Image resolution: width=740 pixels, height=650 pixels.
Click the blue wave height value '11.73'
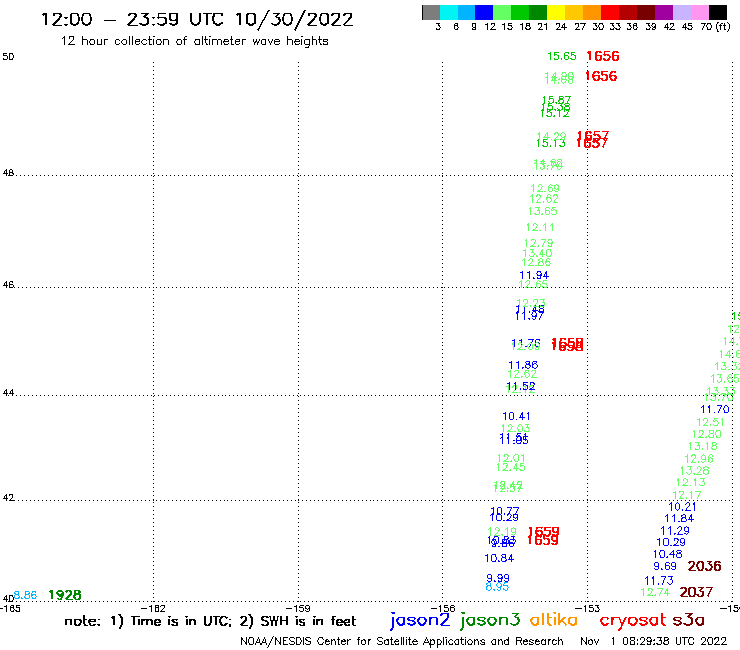pyautogui.click(x=659, y=580)
